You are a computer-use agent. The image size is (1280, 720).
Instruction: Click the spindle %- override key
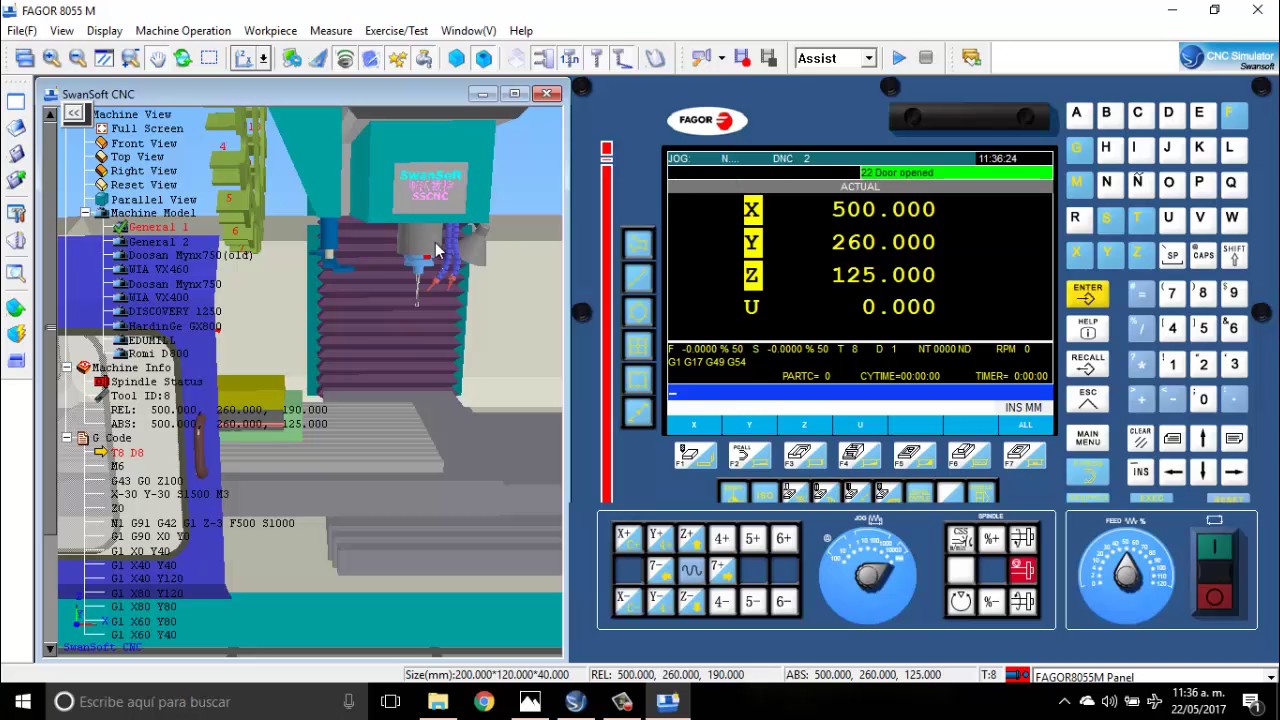(991, 601)
